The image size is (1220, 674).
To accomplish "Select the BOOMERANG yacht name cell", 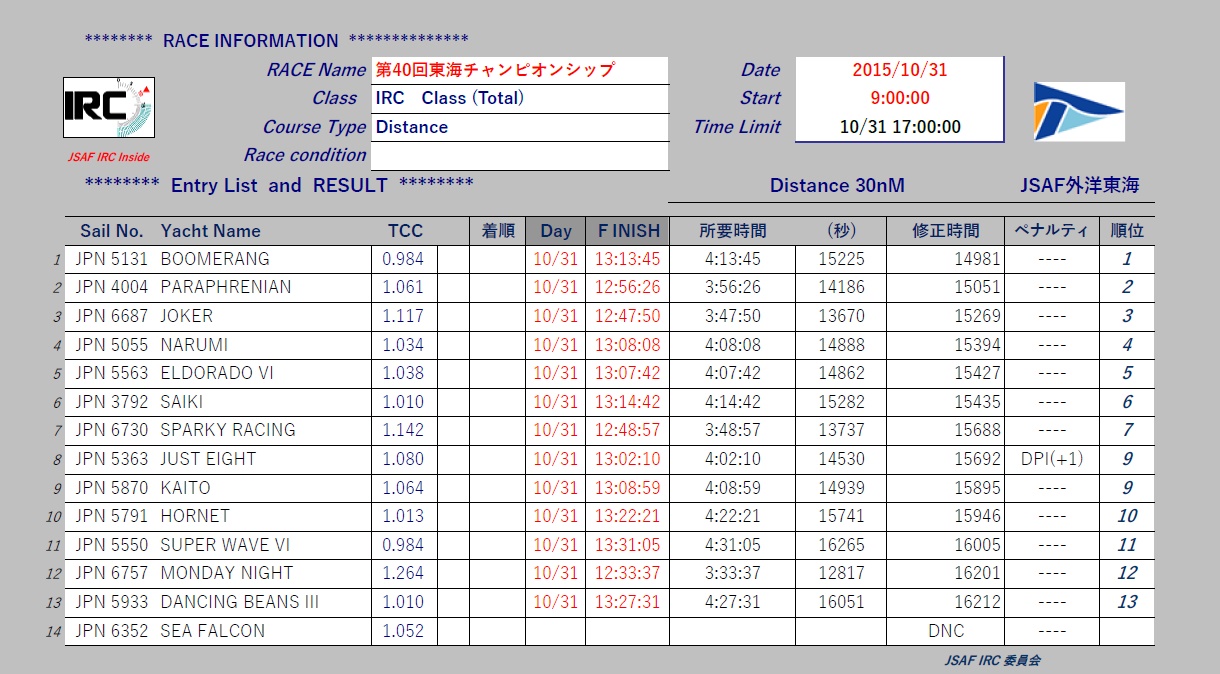I will tap(215, 259).
